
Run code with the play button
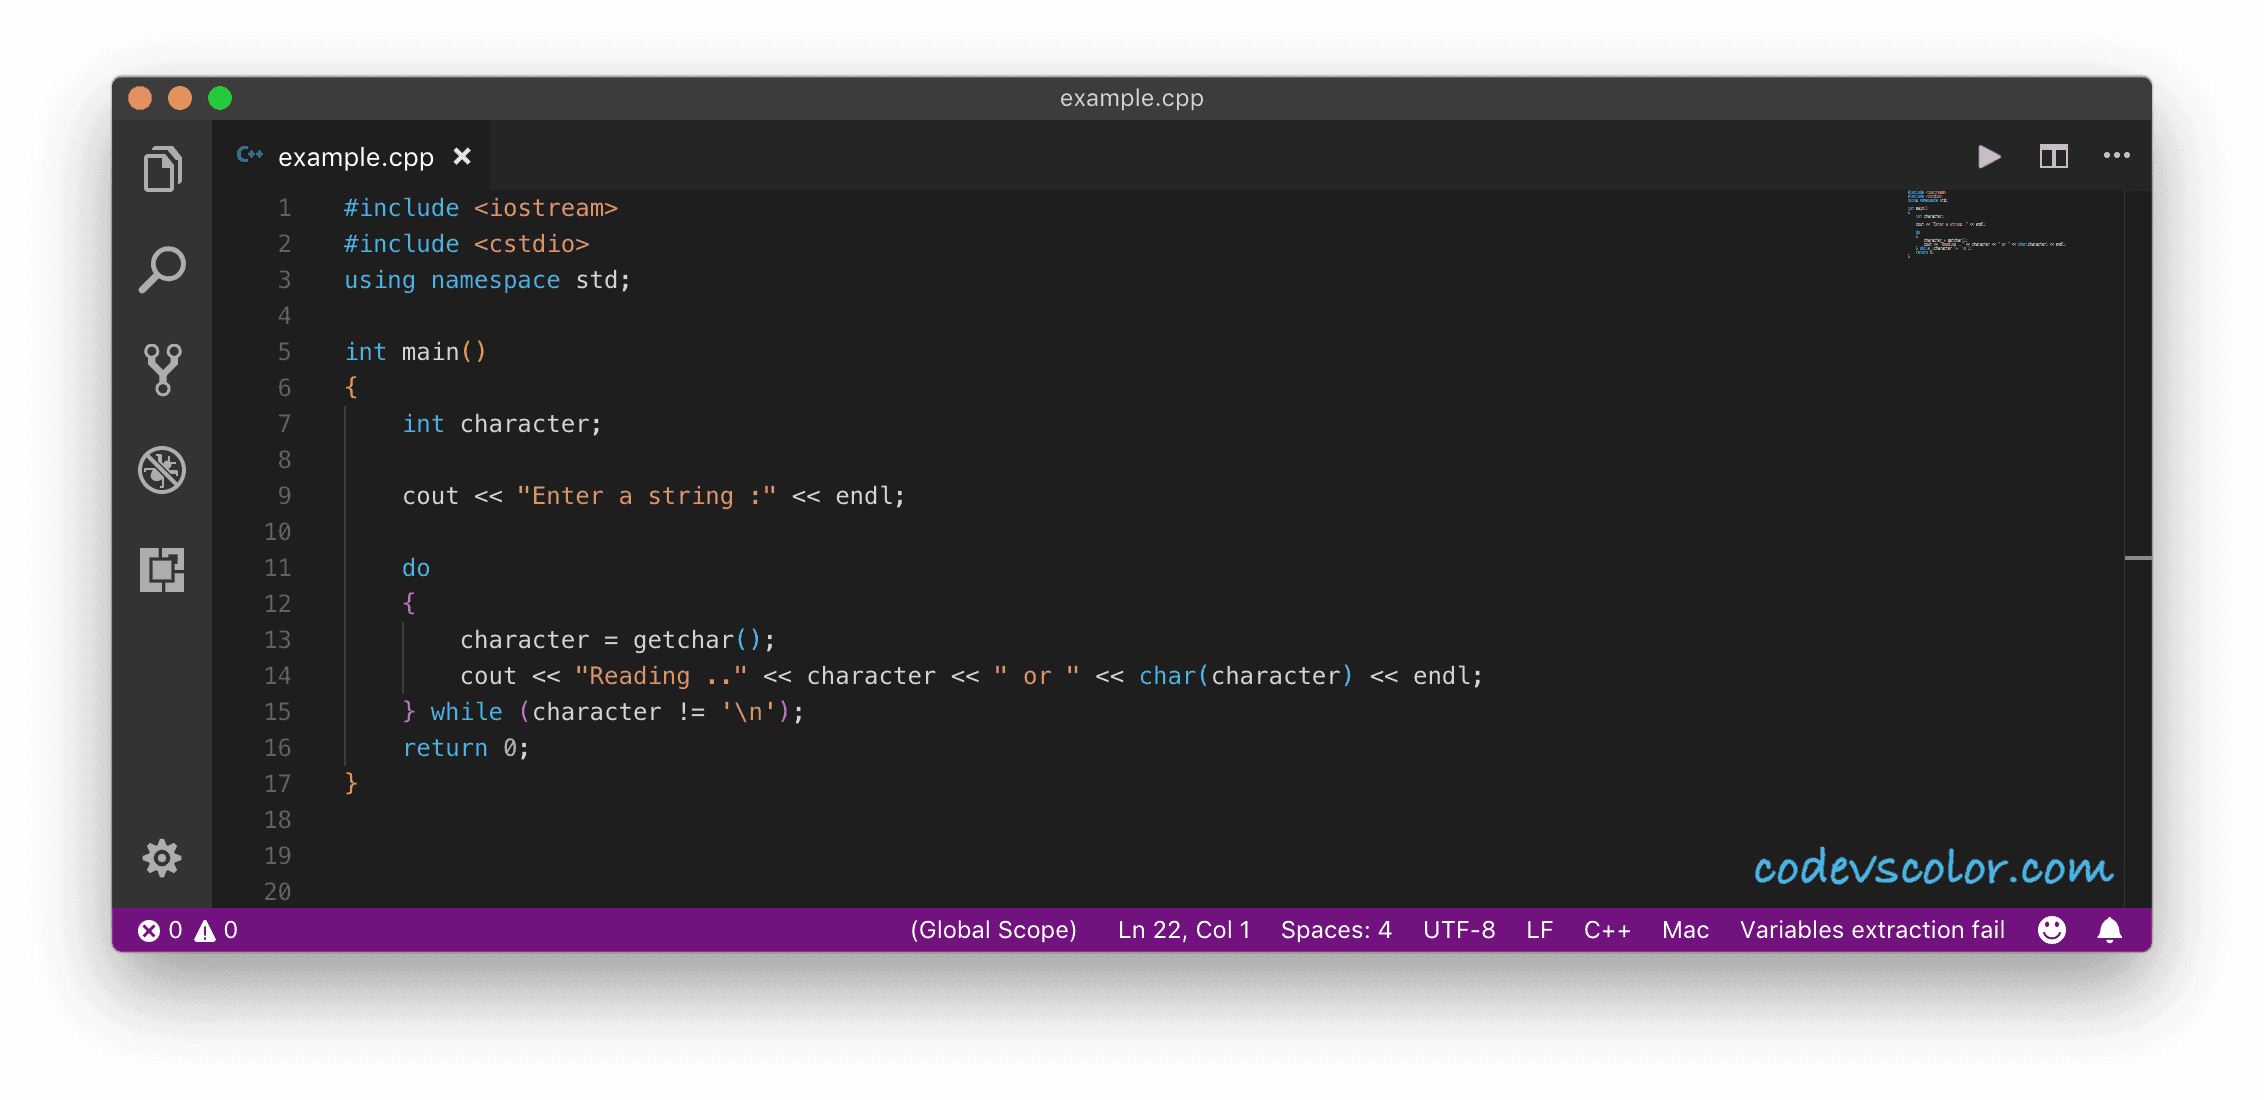click(x=1989, y=157)
